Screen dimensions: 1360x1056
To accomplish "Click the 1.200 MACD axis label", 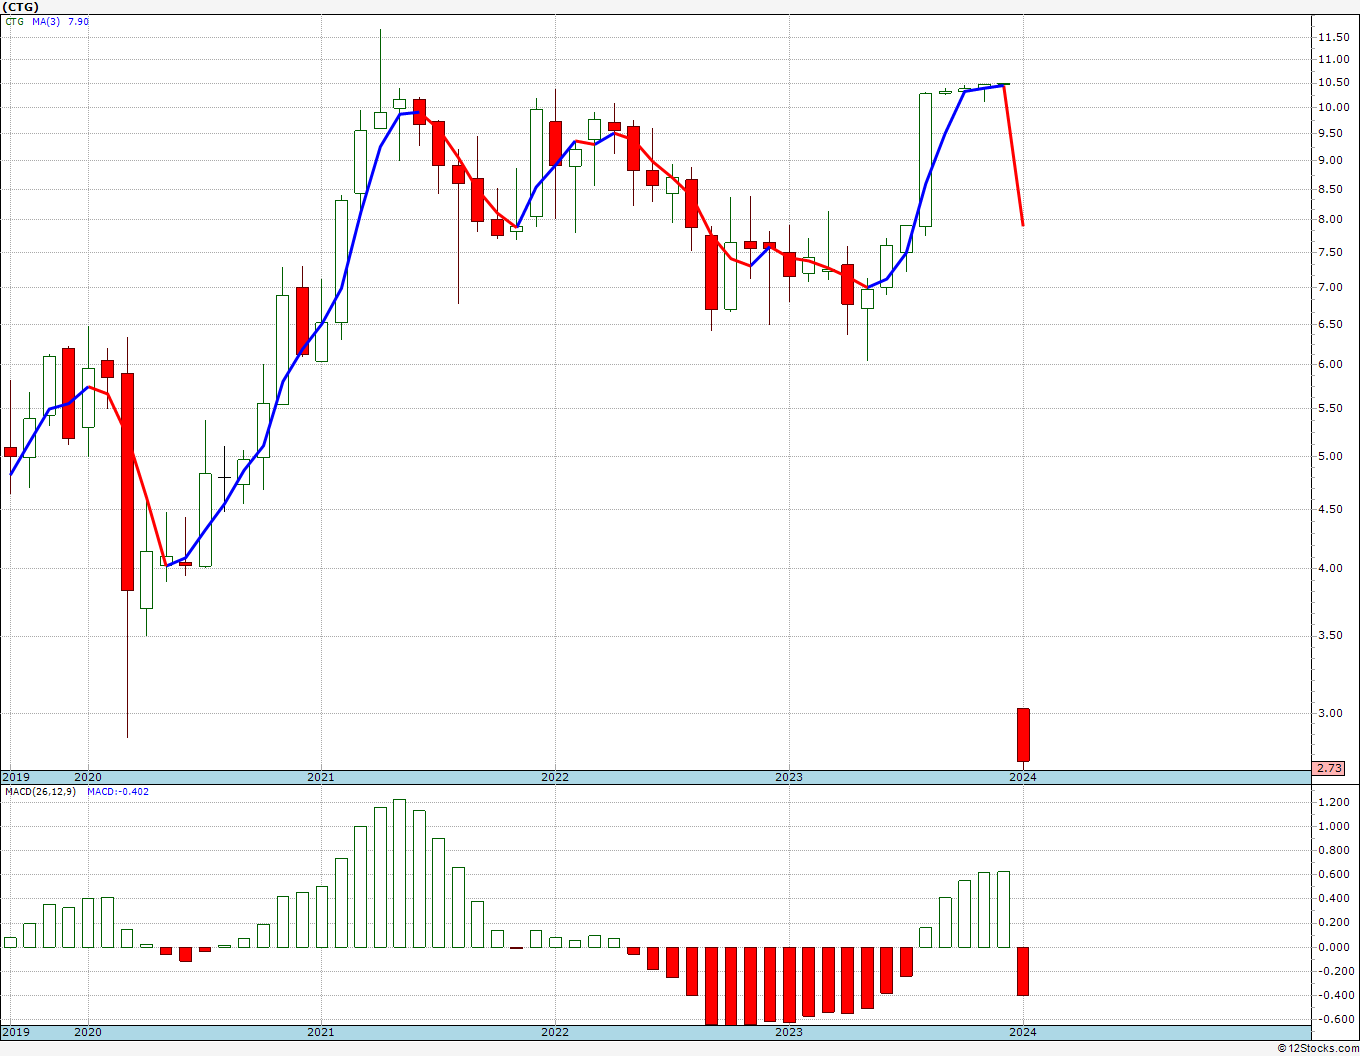I will 1333,803.
